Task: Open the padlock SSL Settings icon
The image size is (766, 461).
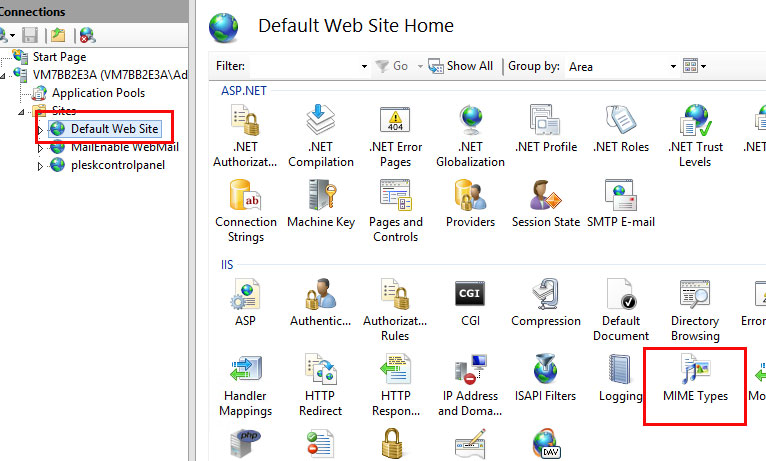Action: point(392,443)
